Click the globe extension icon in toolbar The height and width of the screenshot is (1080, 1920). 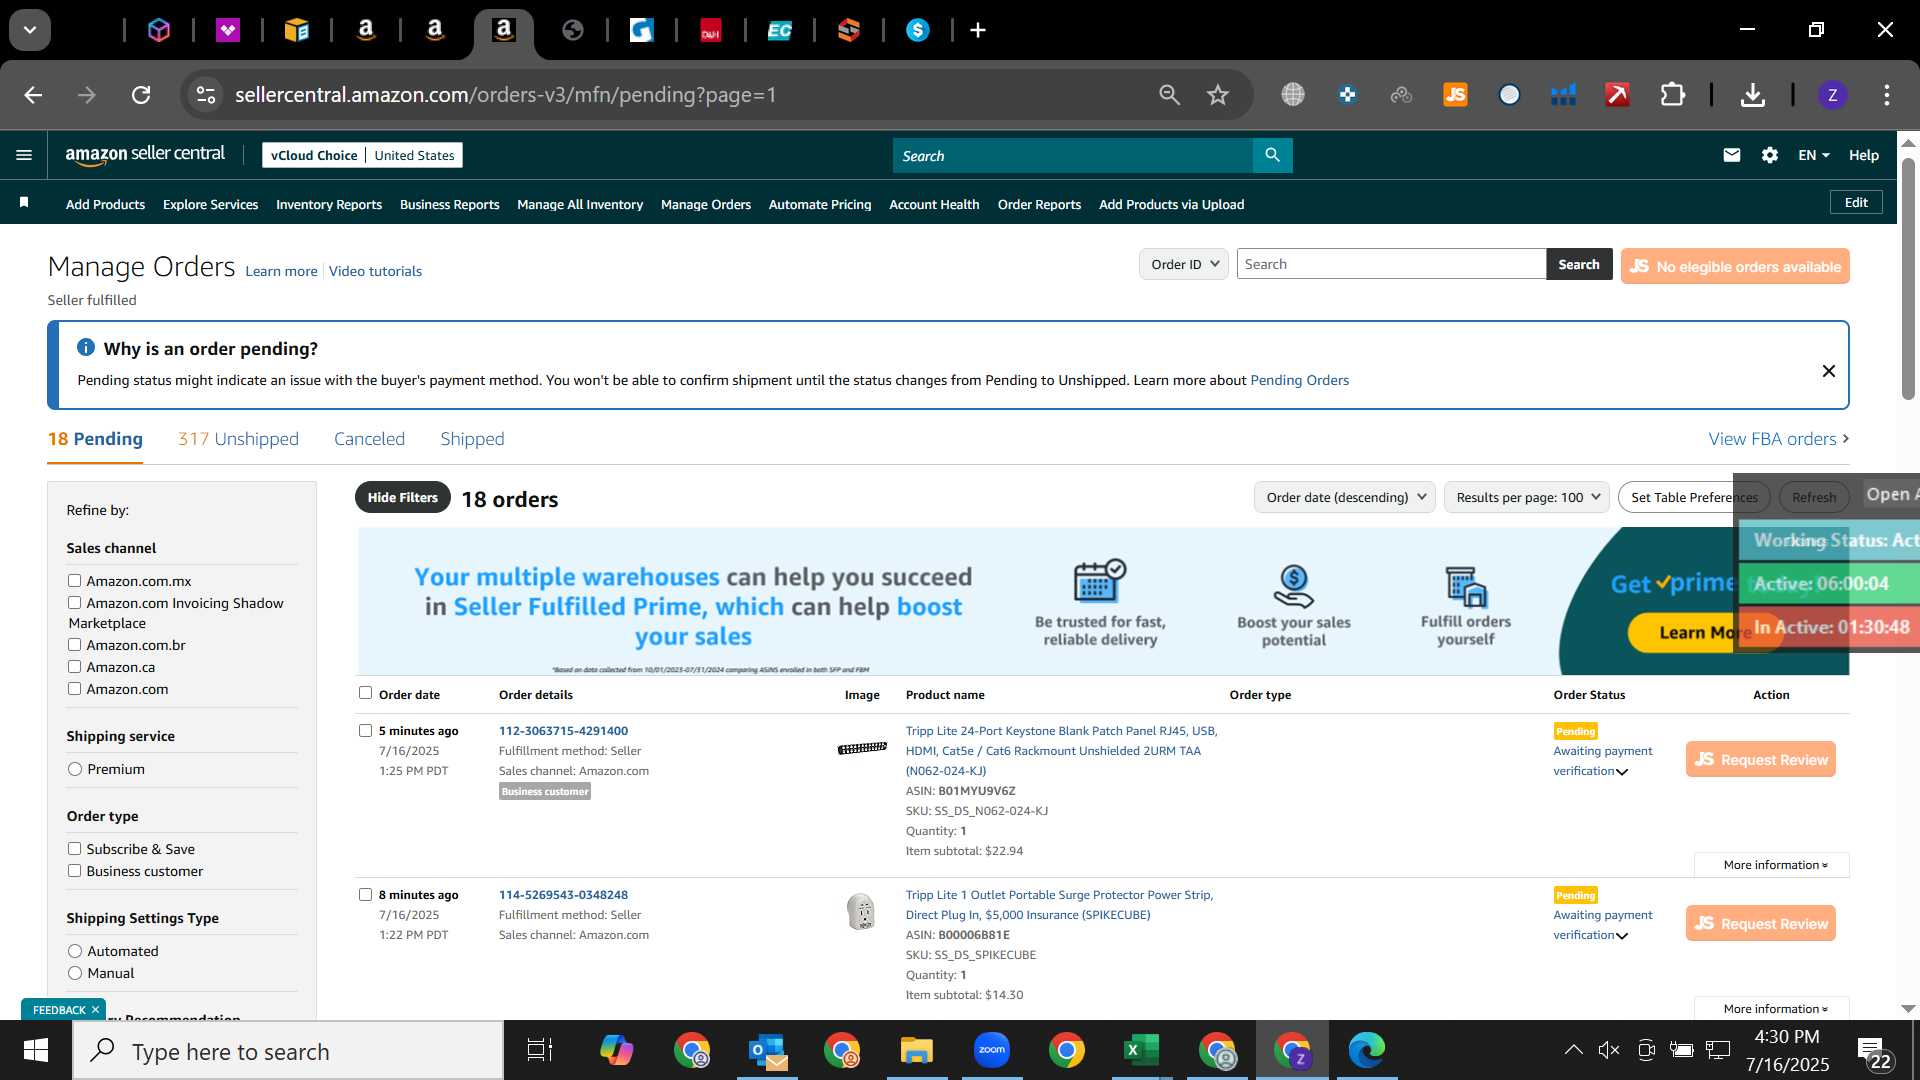1293,95
